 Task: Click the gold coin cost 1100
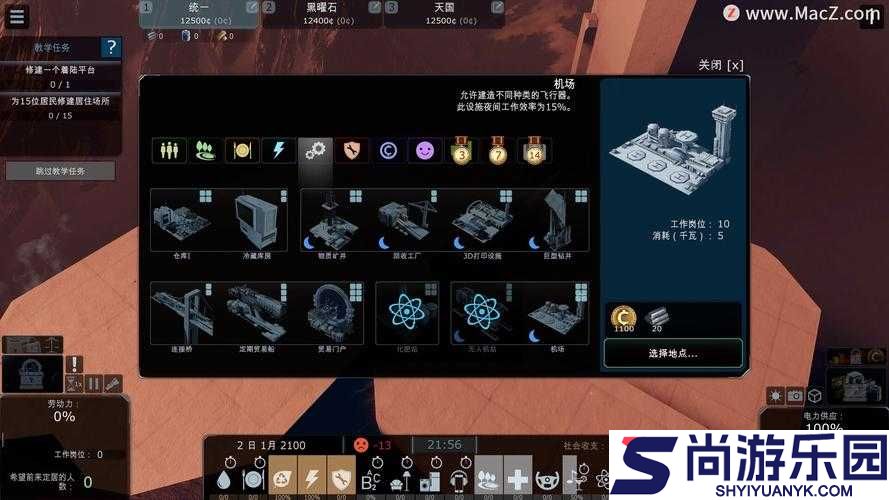point(624,319)
